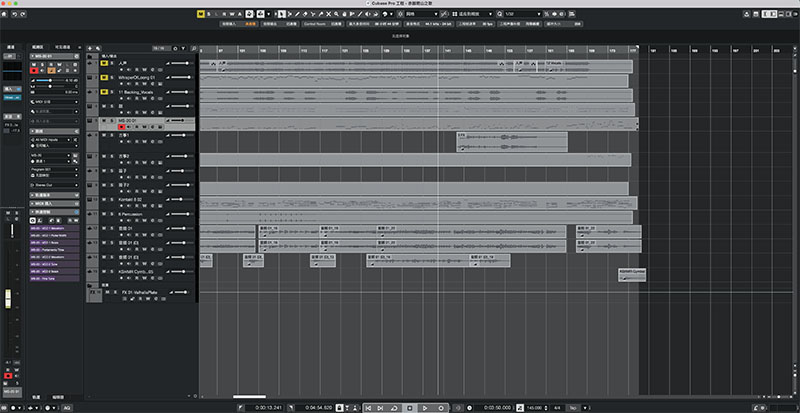The image size is (800, 413).
Task: Solo the 人声 track
Action: (112, 63)
